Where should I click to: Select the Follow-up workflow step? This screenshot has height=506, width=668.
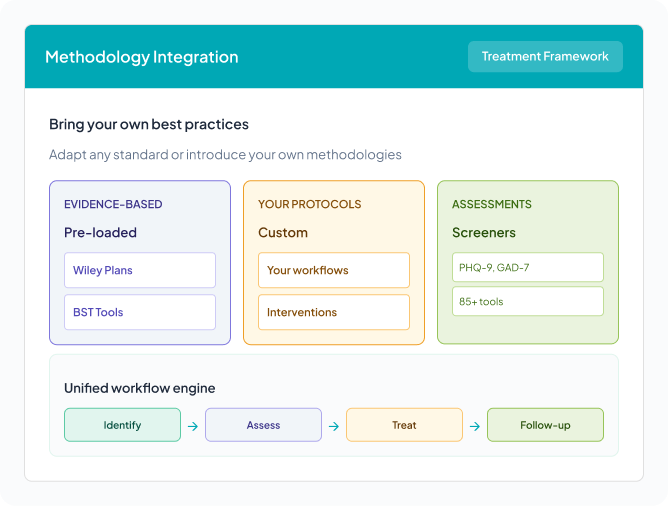545,425
